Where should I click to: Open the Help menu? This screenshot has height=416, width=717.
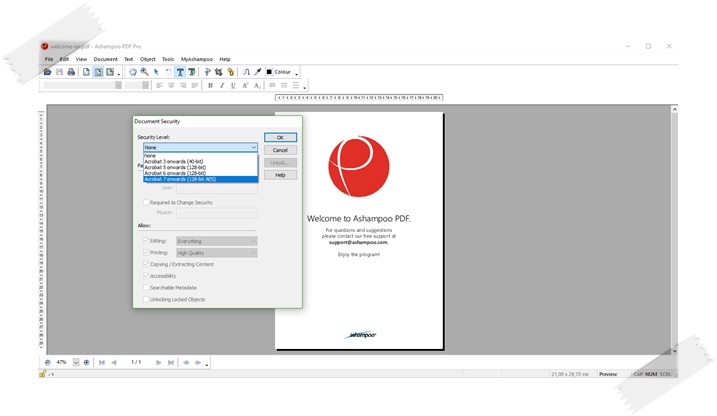[225, 59]
